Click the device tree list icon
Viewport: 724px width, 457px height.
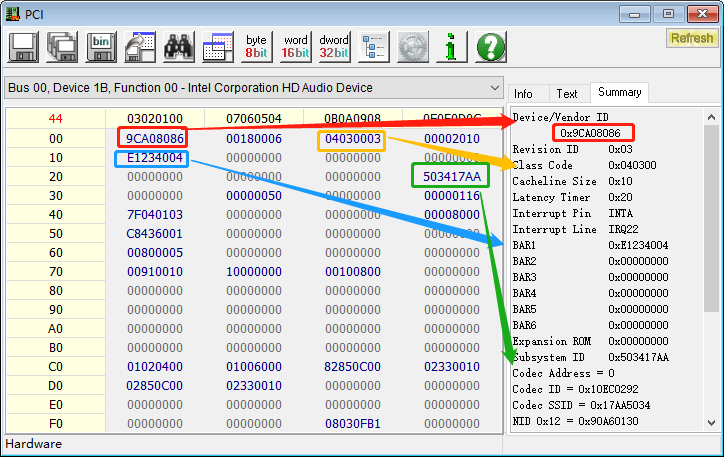point(374,47)
